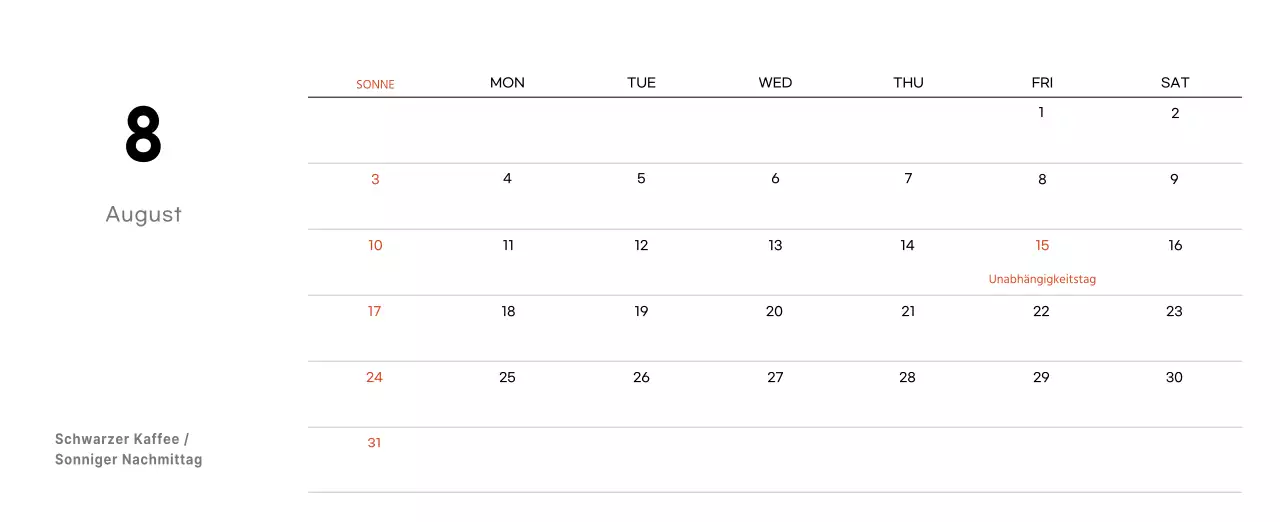This screenshot has width=1280, height=522.
Task: Click date 2 in Saturday column
Action: [1175, 113]
